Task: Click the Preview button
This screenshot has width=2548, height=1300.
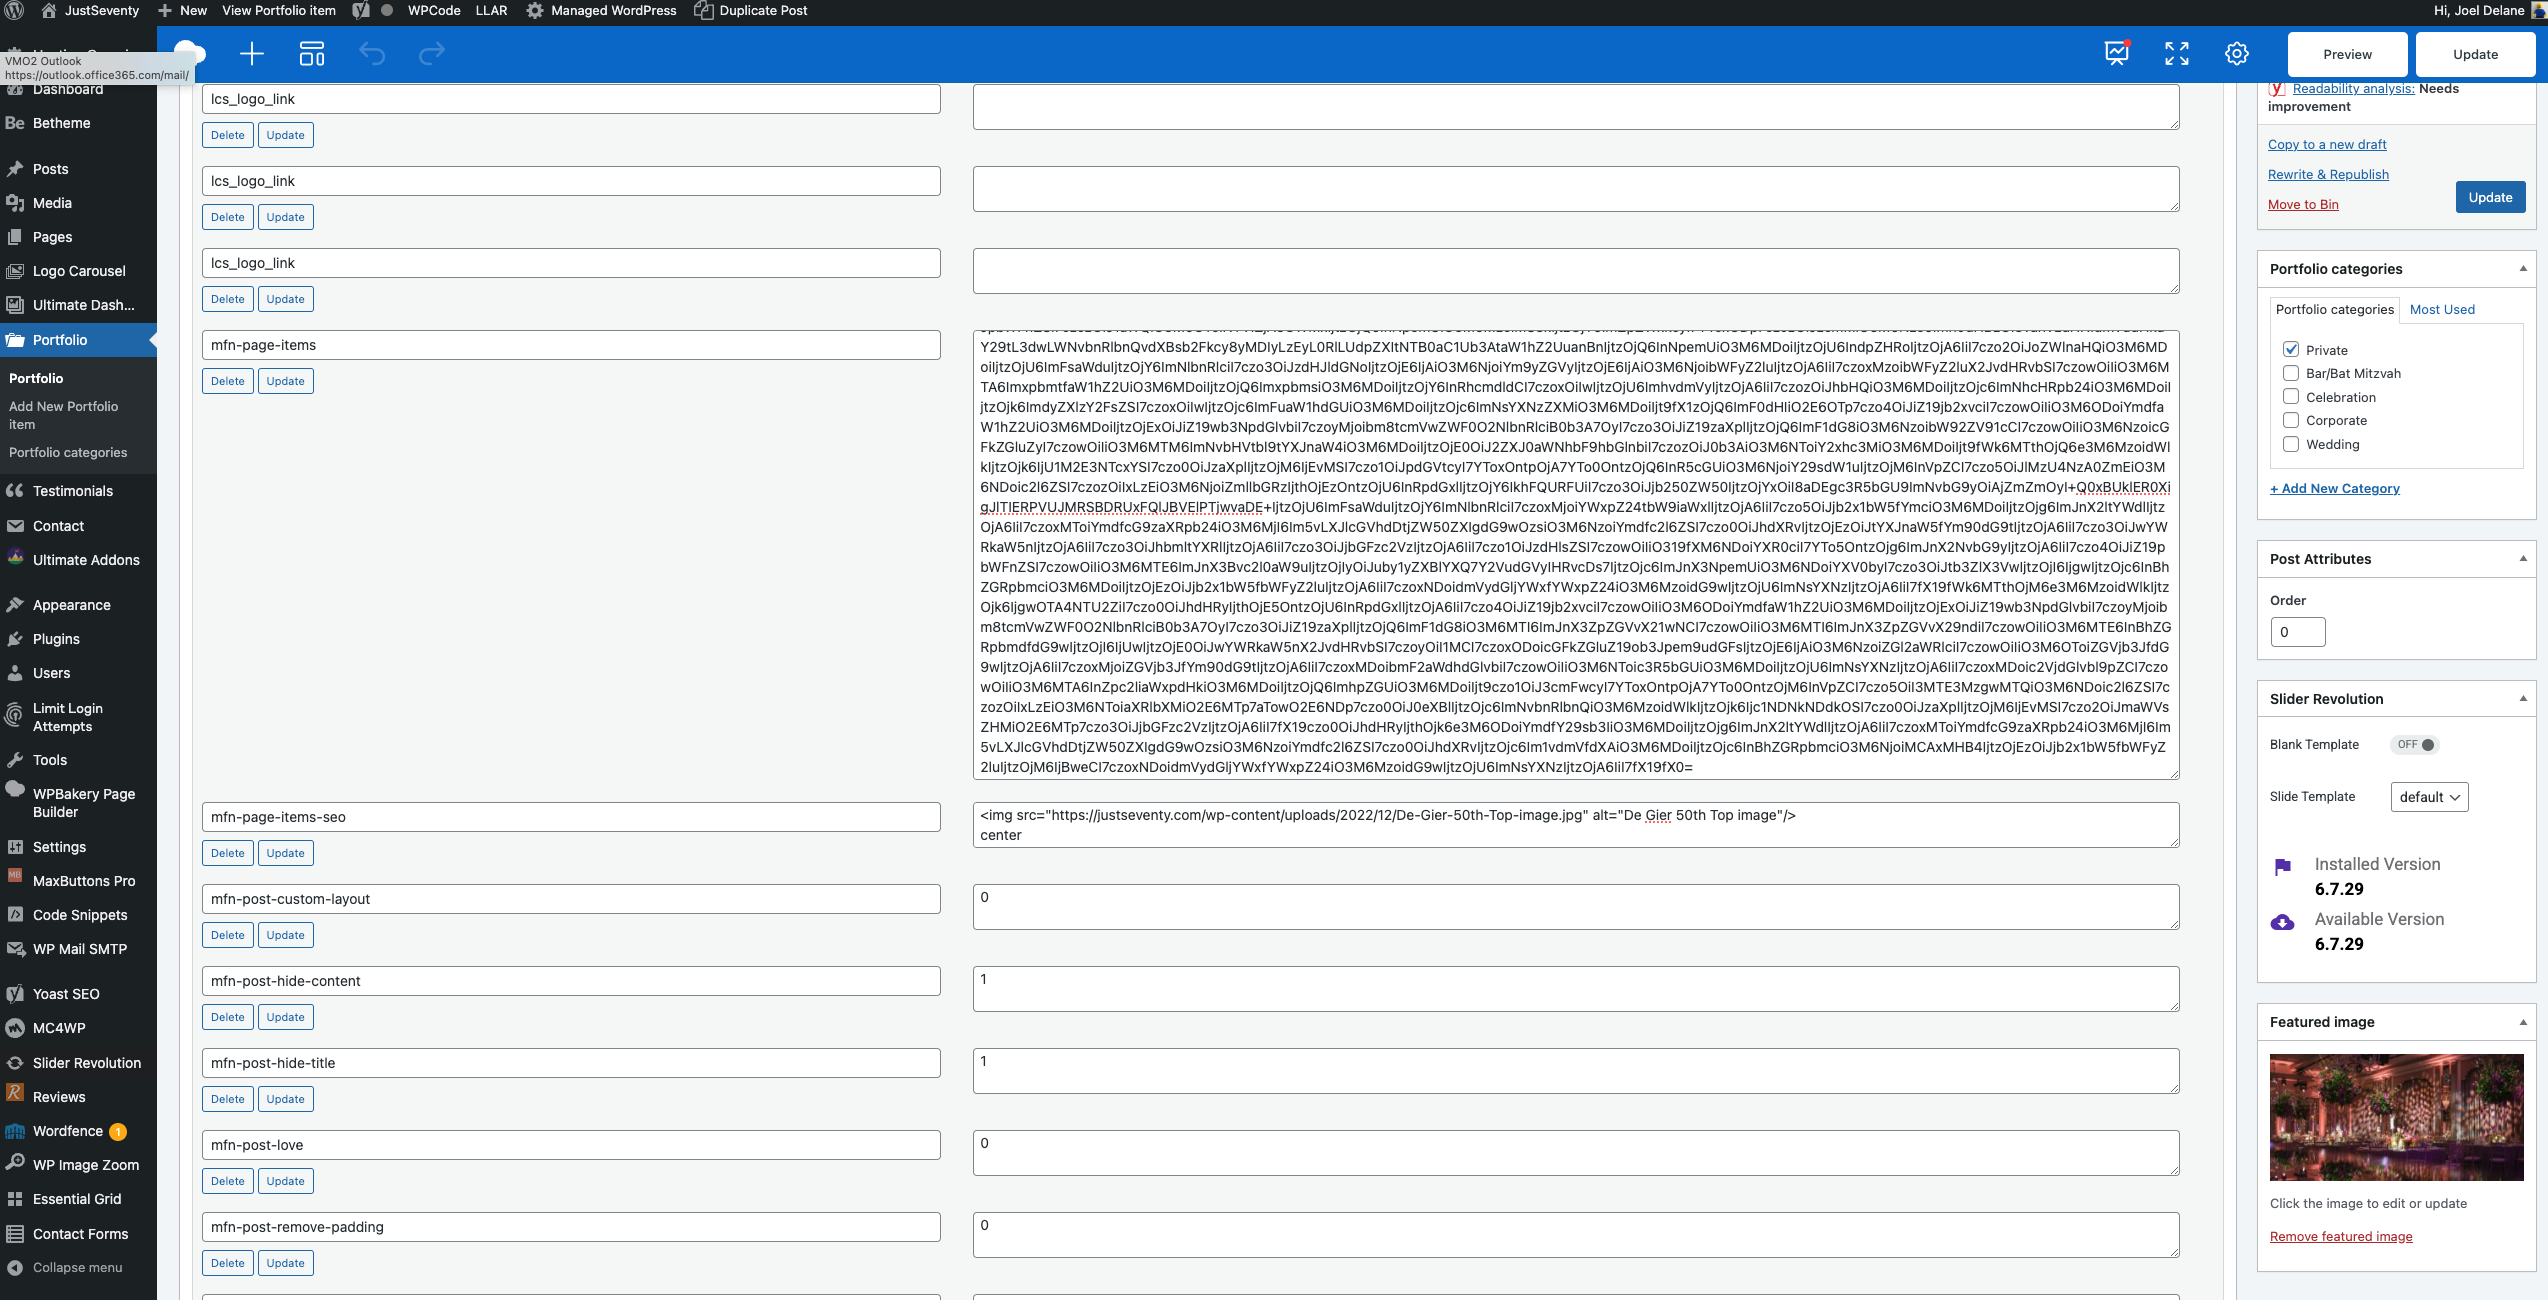Action: coord(2347,54)
